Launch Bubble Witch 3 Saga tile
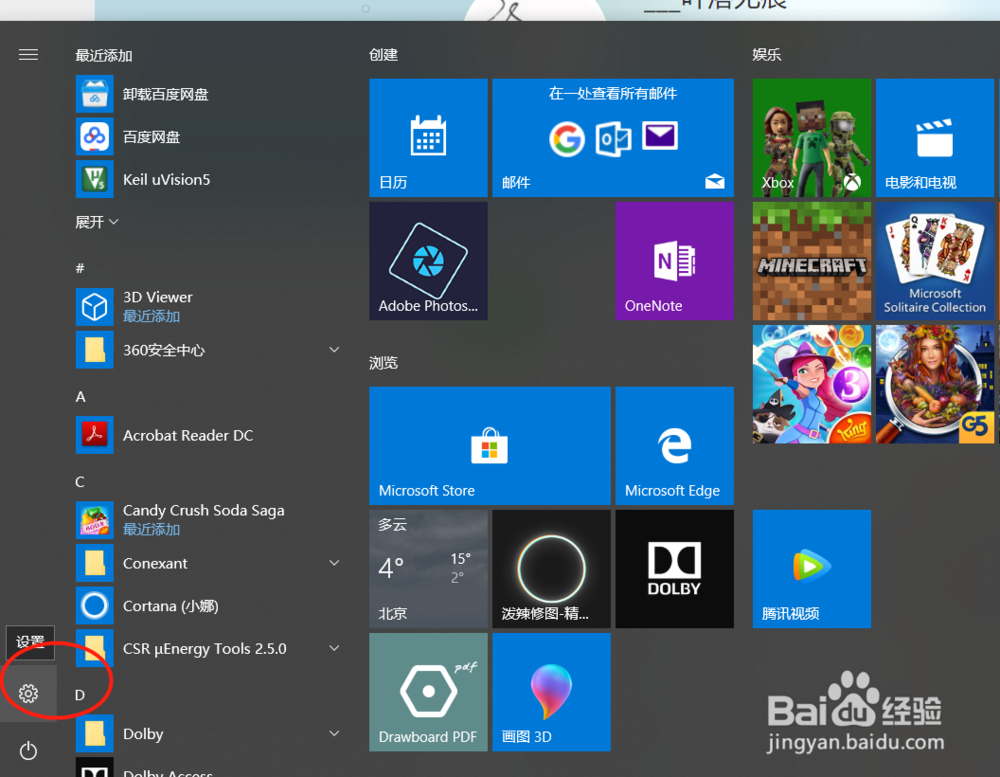Viewport: 1000px width, 777px height. [x=812, y=384]
